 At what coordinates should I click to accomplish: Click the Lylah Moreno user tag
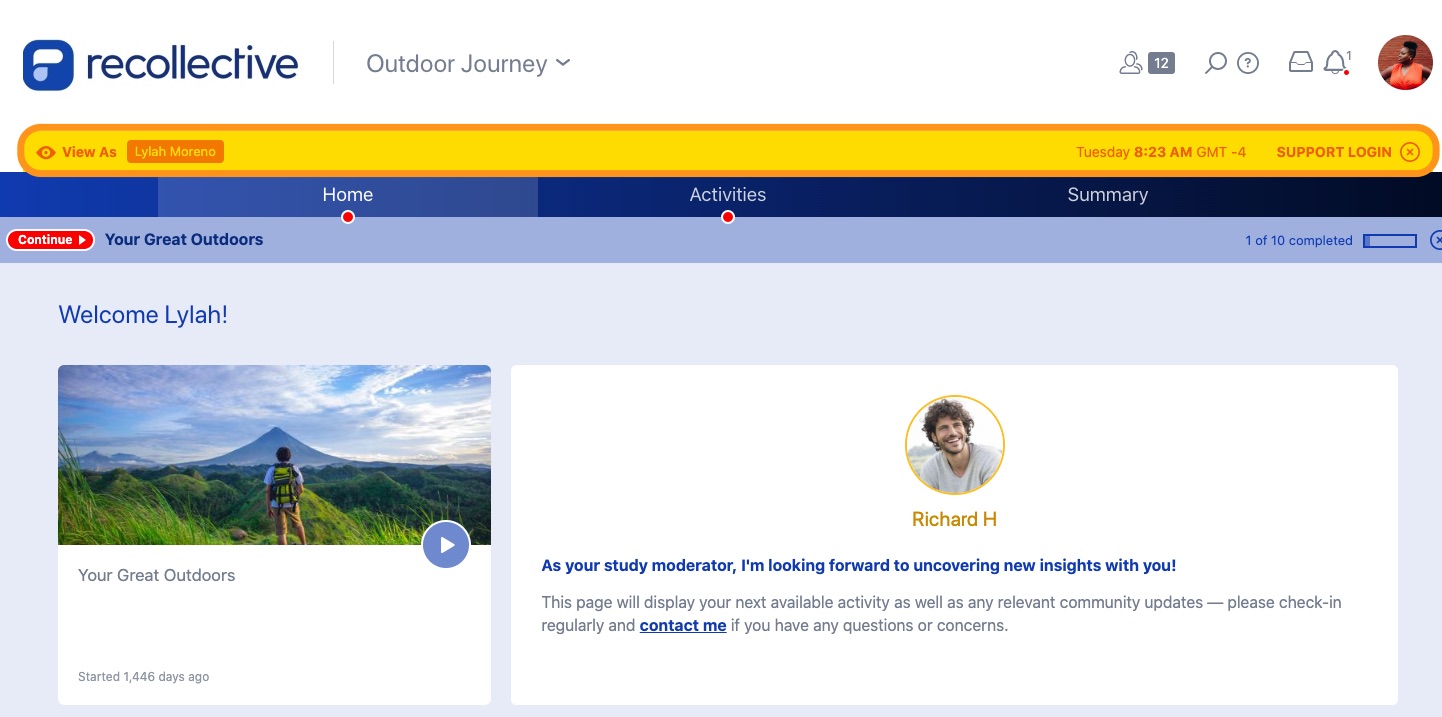[175, 152]
